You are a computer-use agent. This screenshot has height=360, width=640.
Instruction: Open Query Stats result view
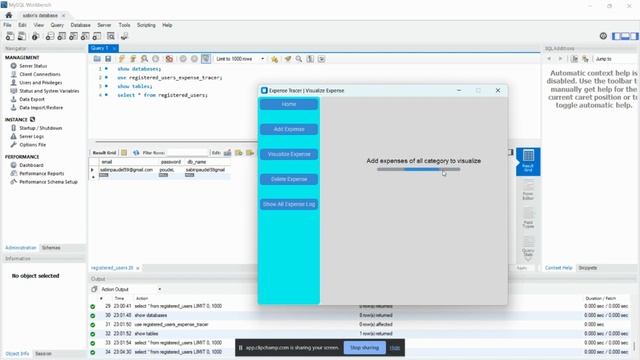[x=528, y=246]
